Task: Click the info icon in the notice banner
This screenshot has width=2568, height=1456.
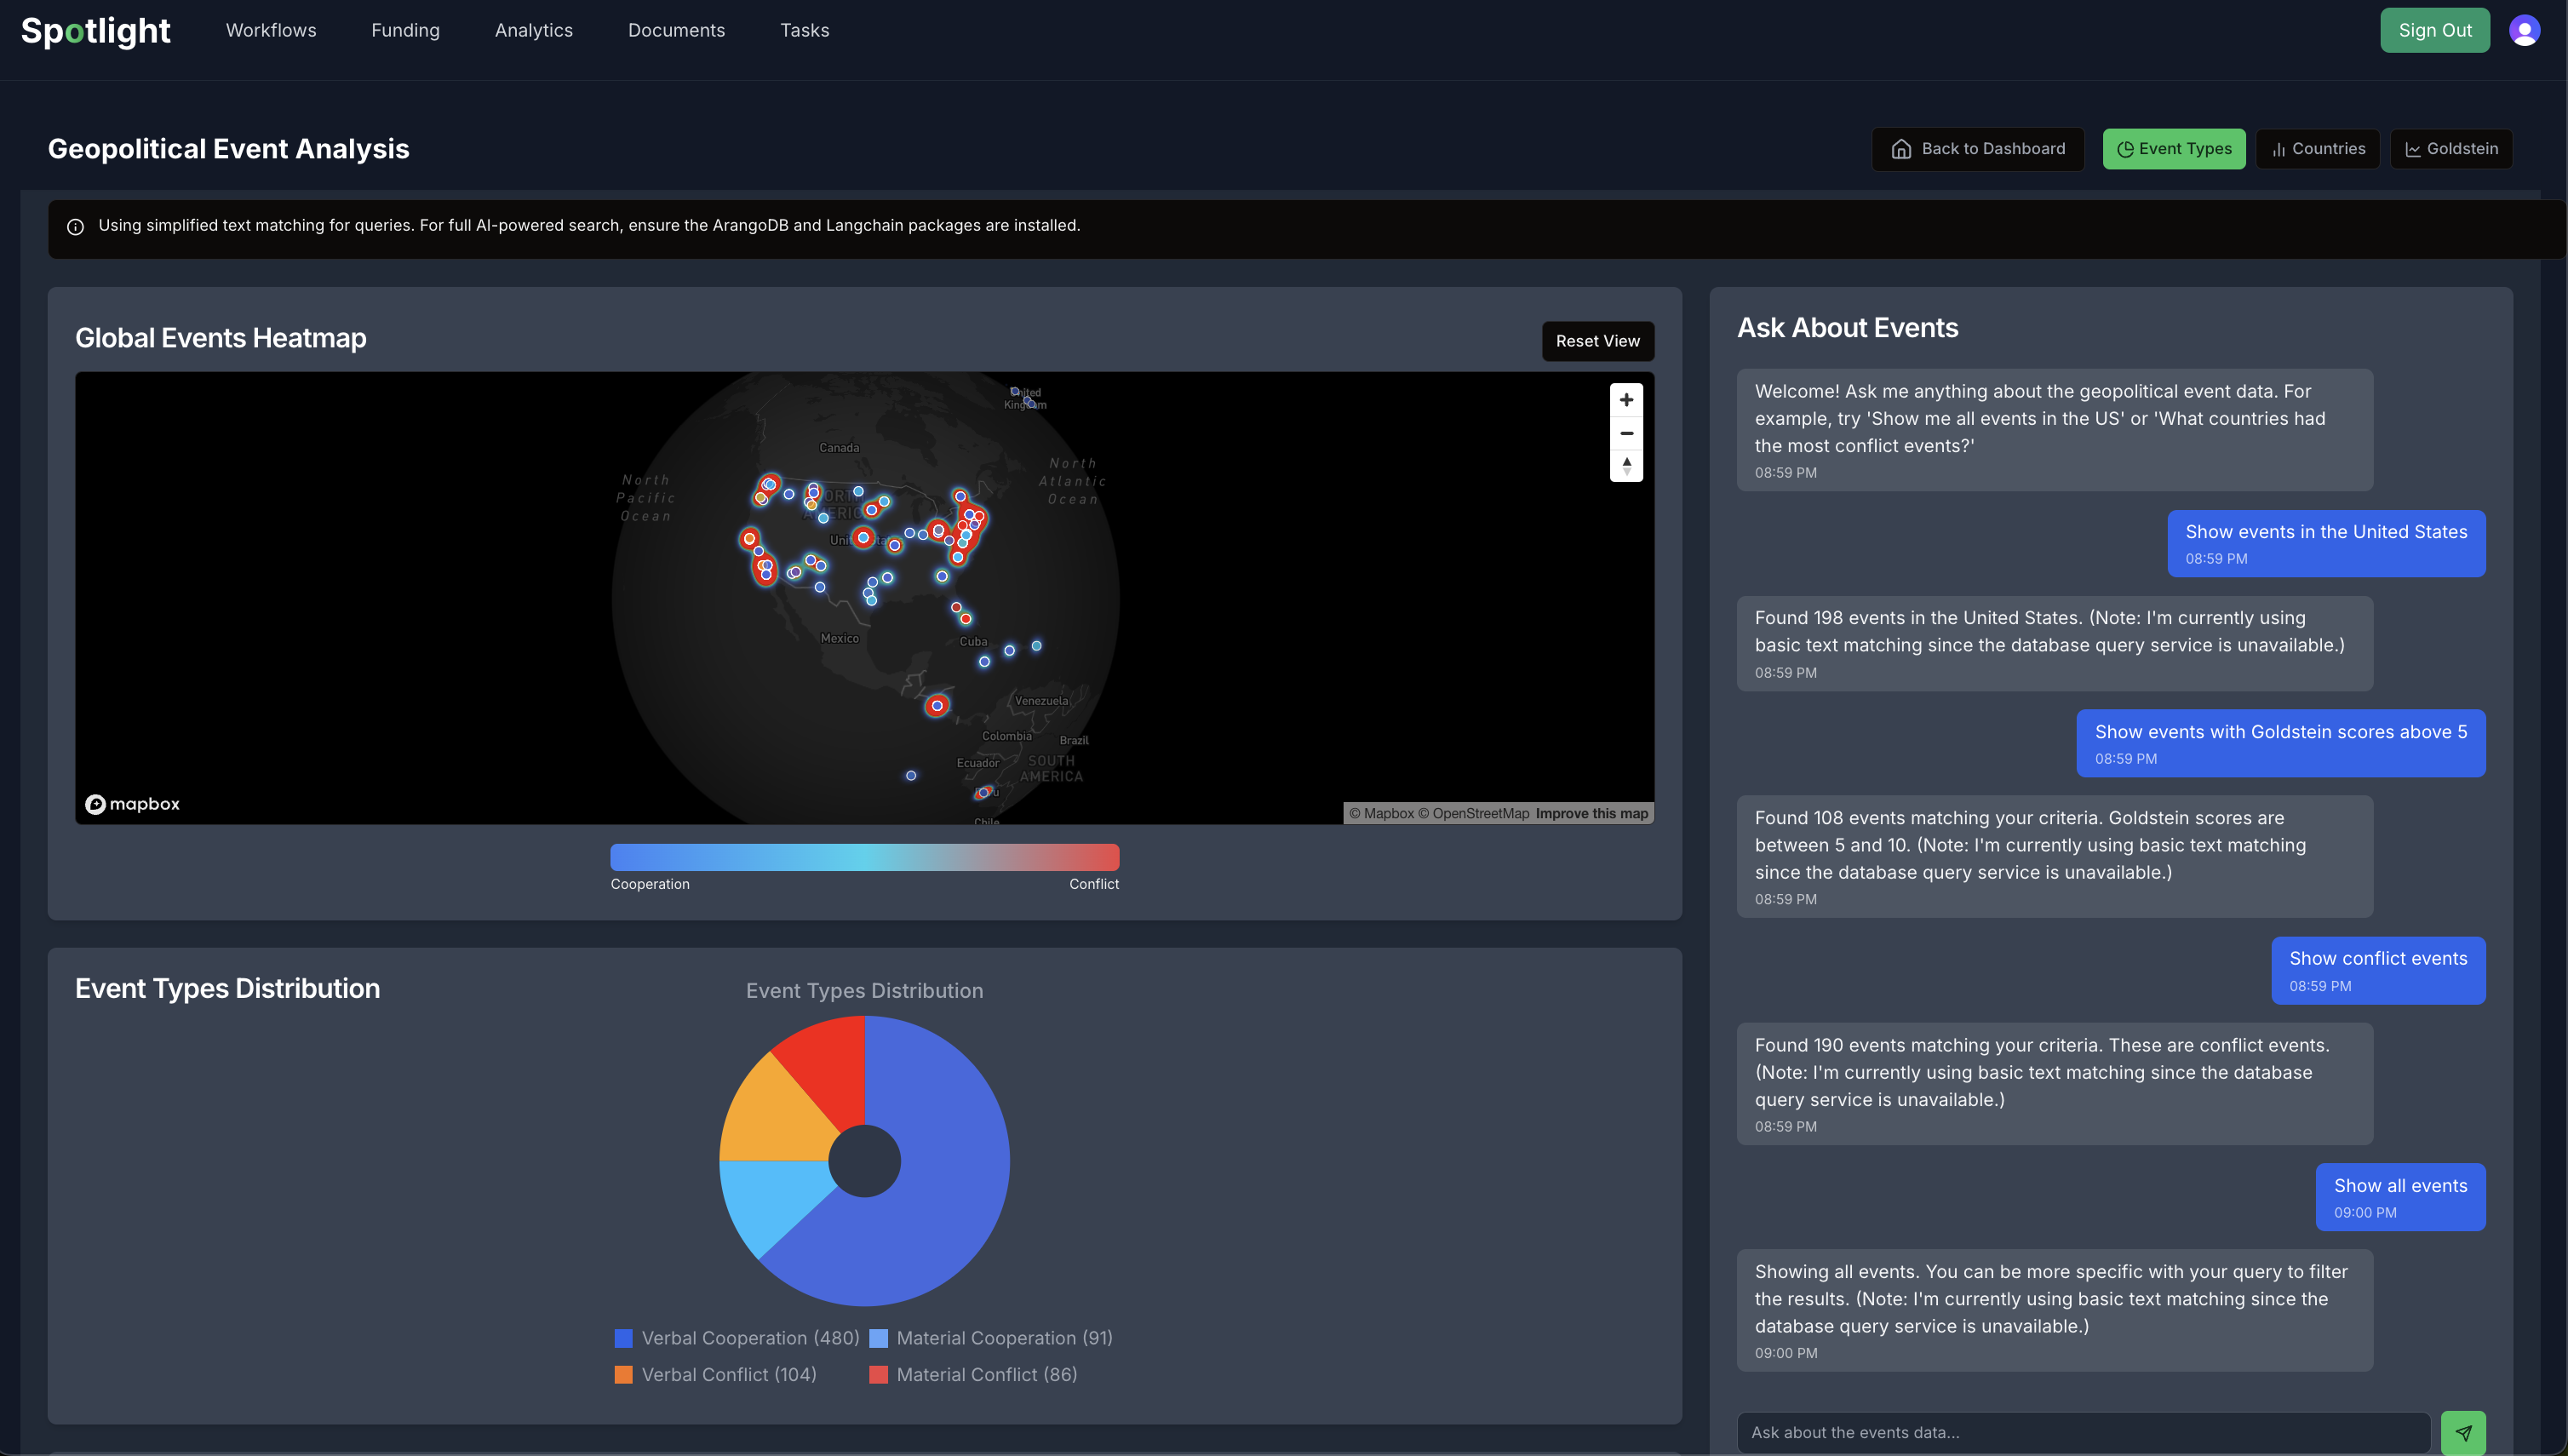Action: pos(75,227)
